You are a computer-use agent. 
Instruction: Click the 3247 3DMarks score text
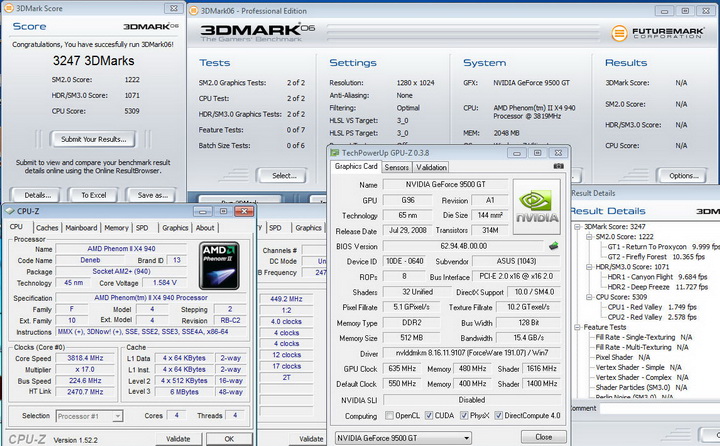(x=94, y=61)
